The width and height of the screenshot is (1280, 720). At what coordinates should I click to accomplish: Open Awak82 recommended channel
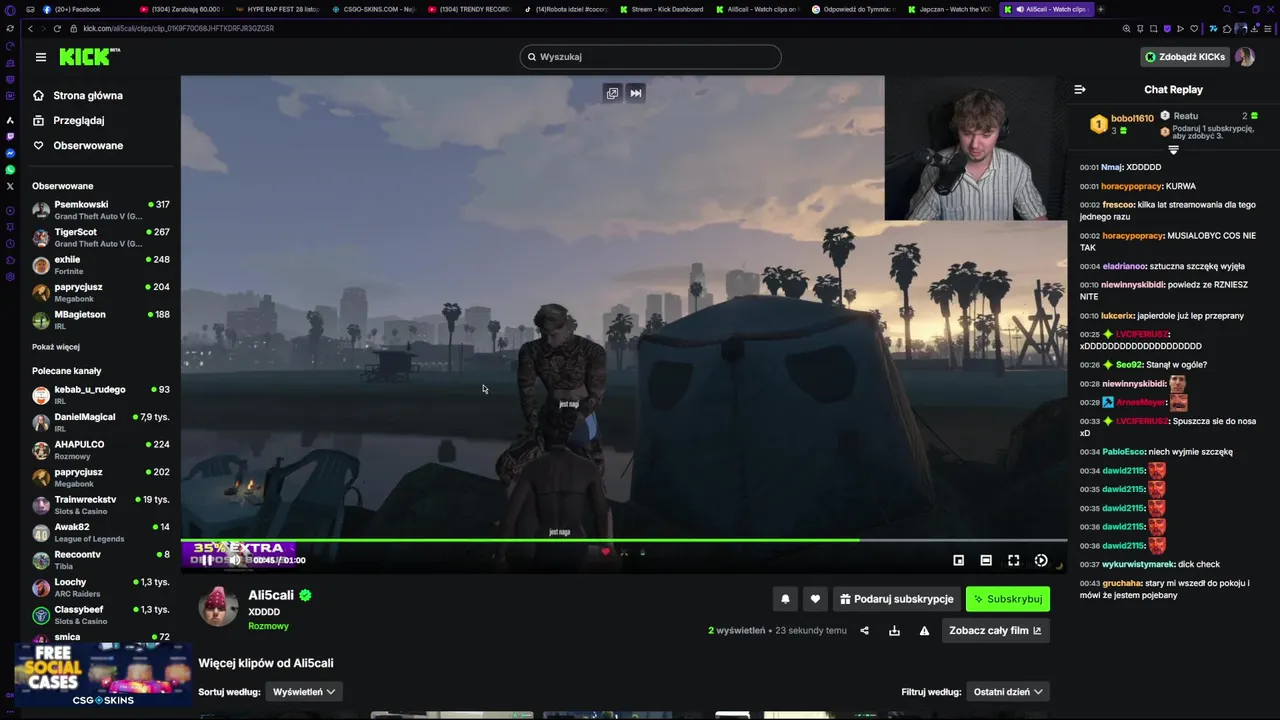pyautogui.click(x=100, y=532)
